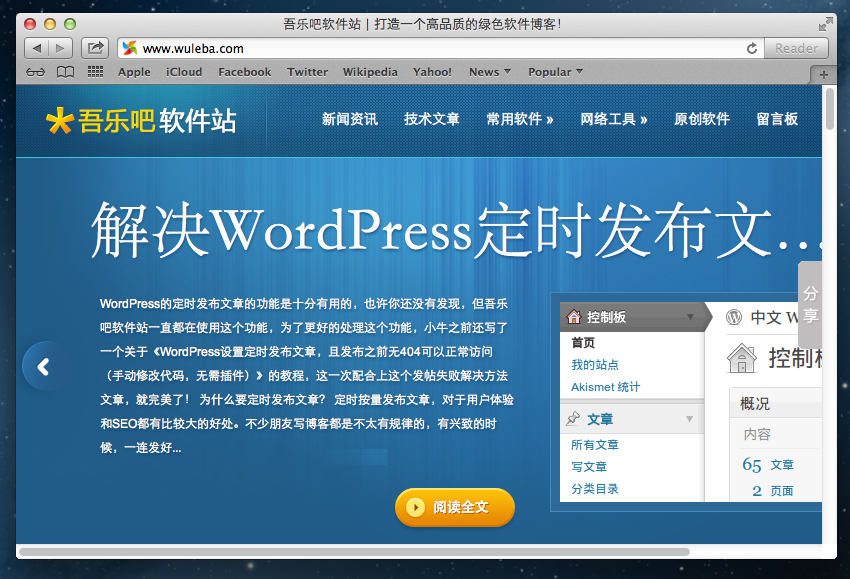Open the 原创软件 nav item

[x=702, y=119]
